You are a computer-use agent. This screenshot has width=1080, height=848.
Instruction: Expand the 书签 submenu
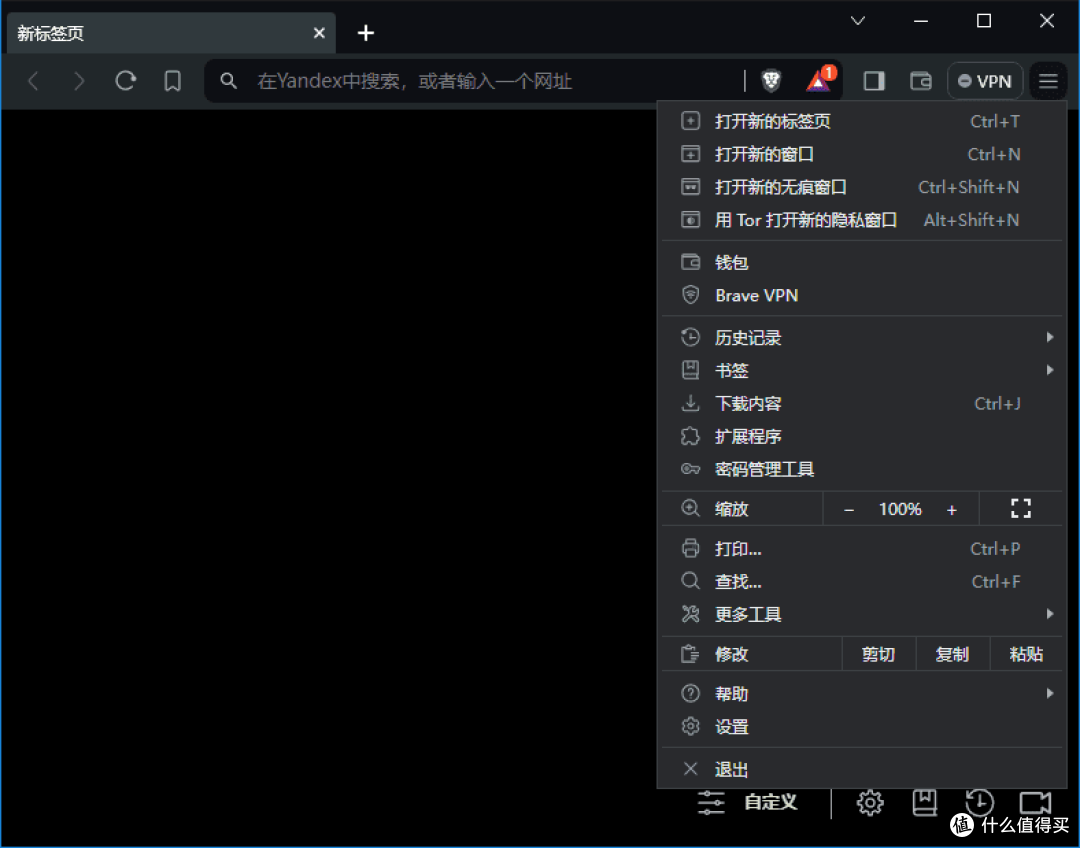point(861,371)
